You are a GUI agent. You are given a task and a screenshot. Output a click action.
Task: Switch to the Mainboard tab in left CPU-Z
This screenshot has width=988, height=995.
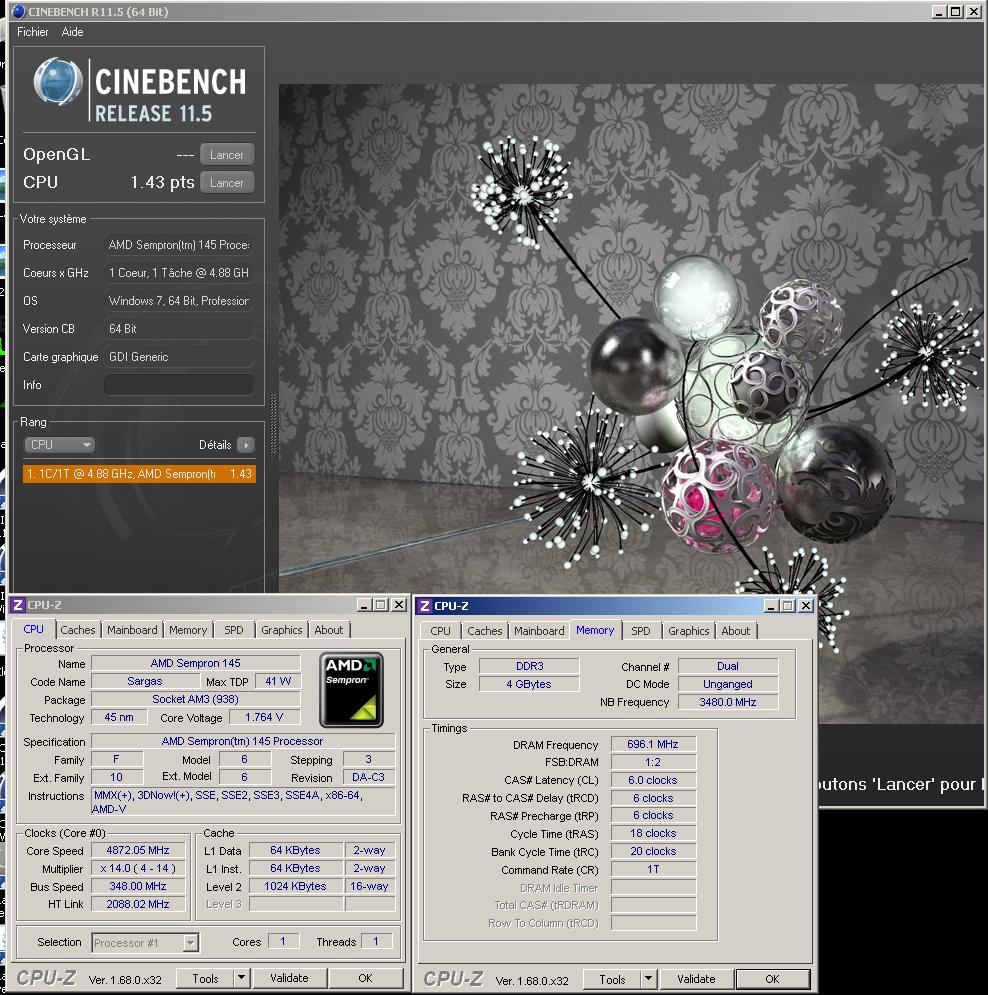132,629
